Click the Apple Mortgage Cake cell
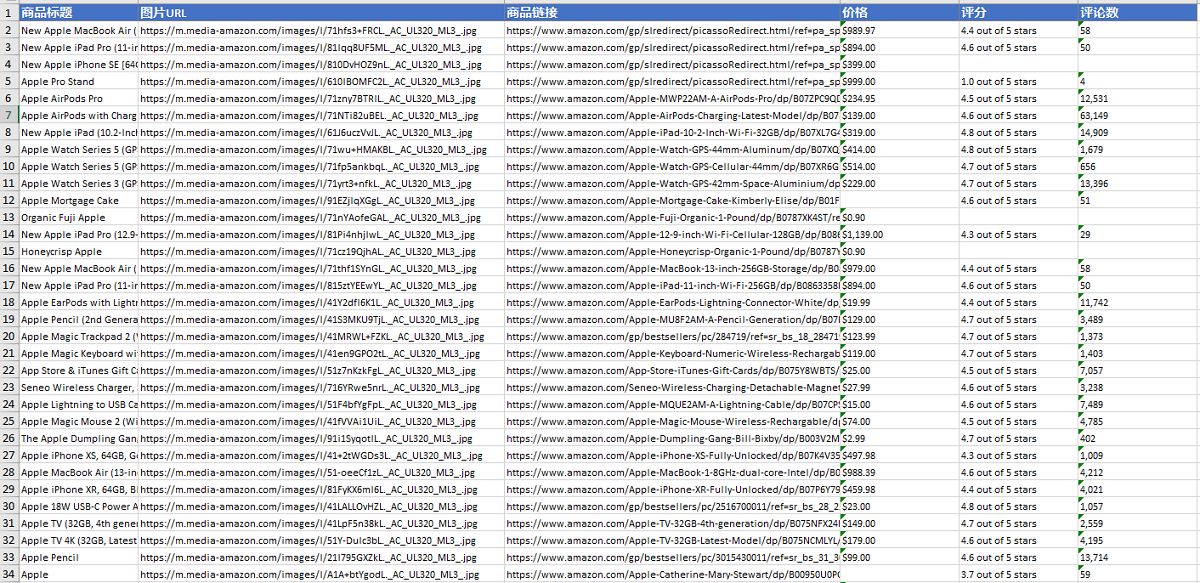 (78, 201)
